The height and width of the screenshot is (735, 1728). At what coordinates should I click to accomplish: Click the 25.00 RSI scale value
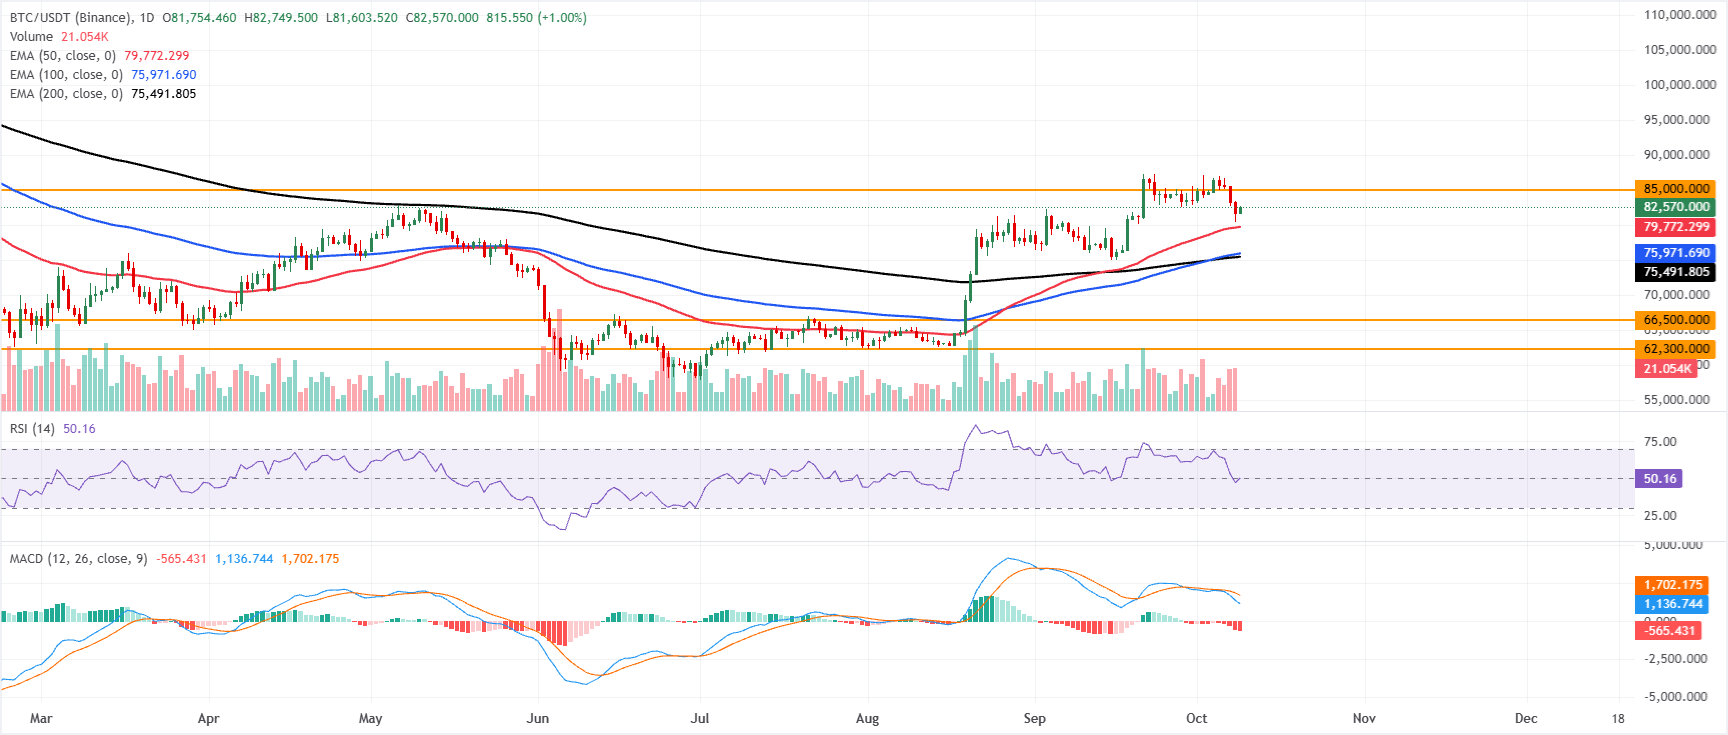coord(1660,516)
